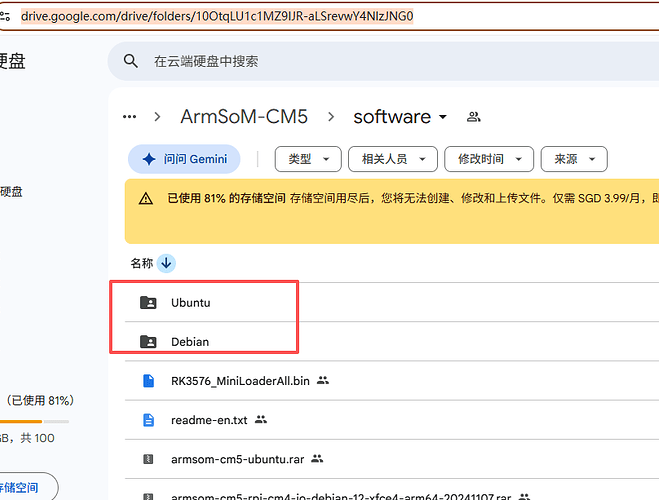This screenshot has width=659, height=500.
Task: Select armsom-cm5-ubuntu.rar file
Action: (392, 459)
